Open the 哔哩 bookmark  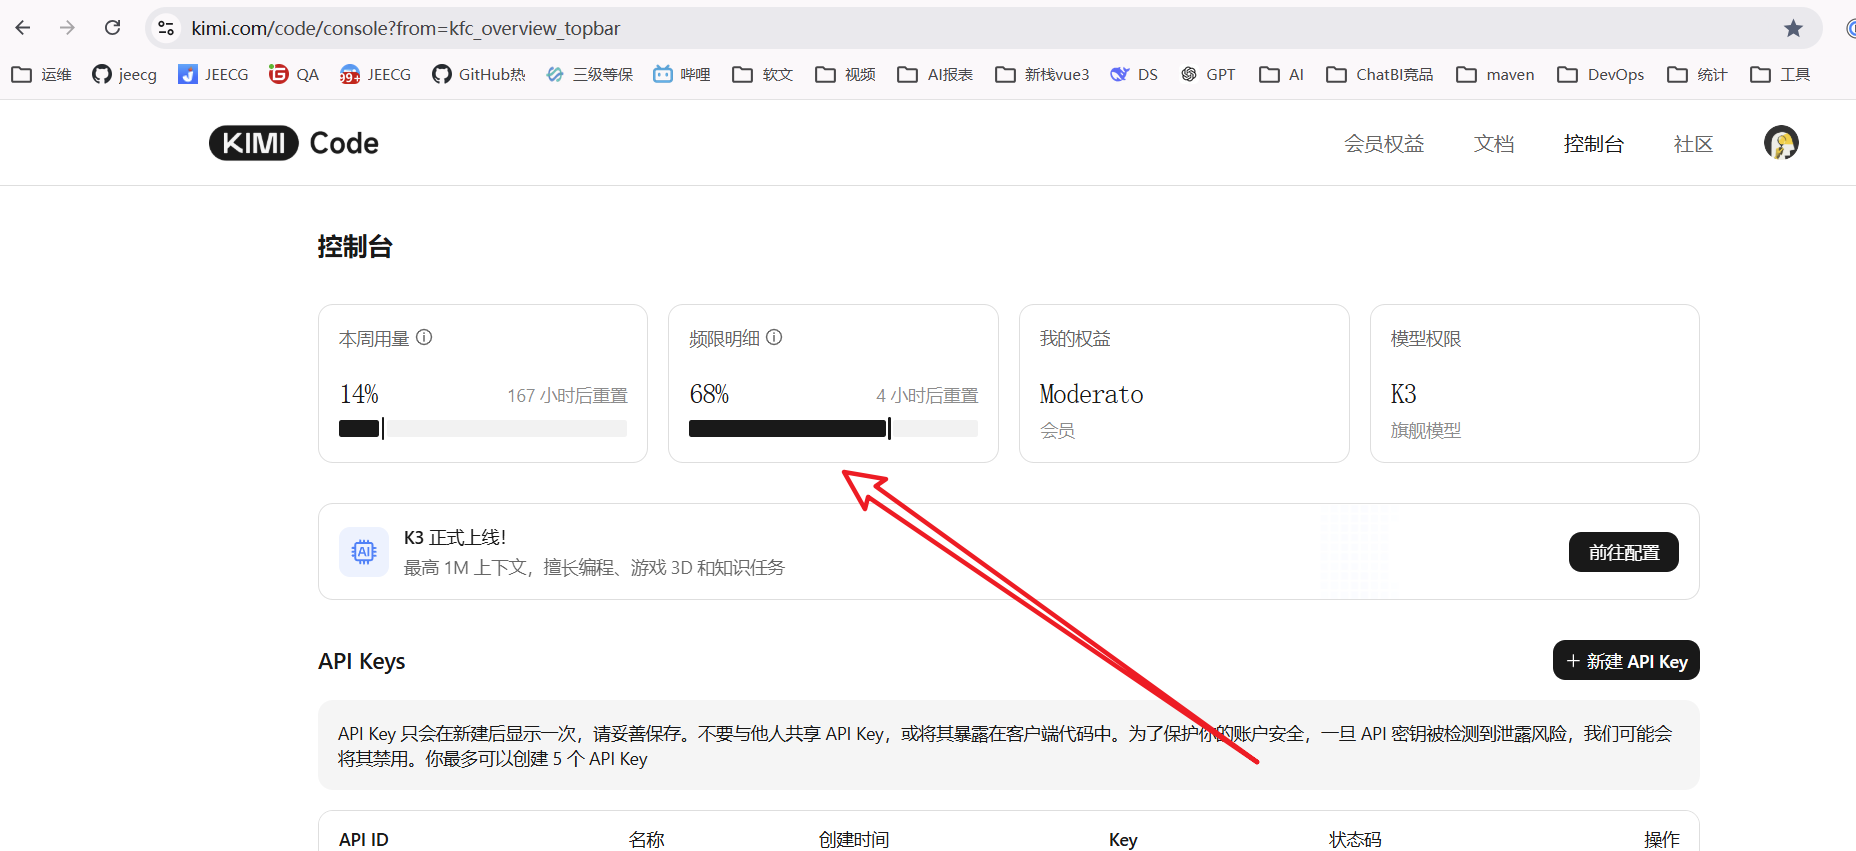682,74
